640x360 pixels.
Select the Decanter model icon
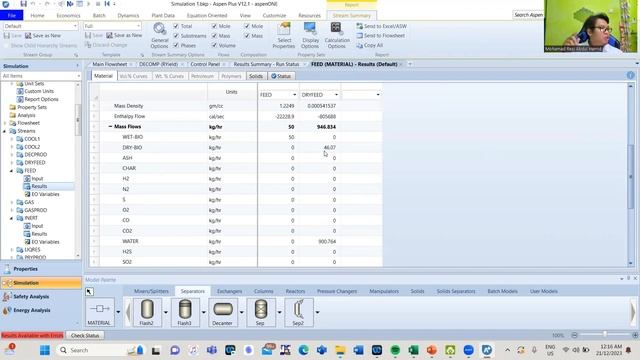(x=222, y=312)
